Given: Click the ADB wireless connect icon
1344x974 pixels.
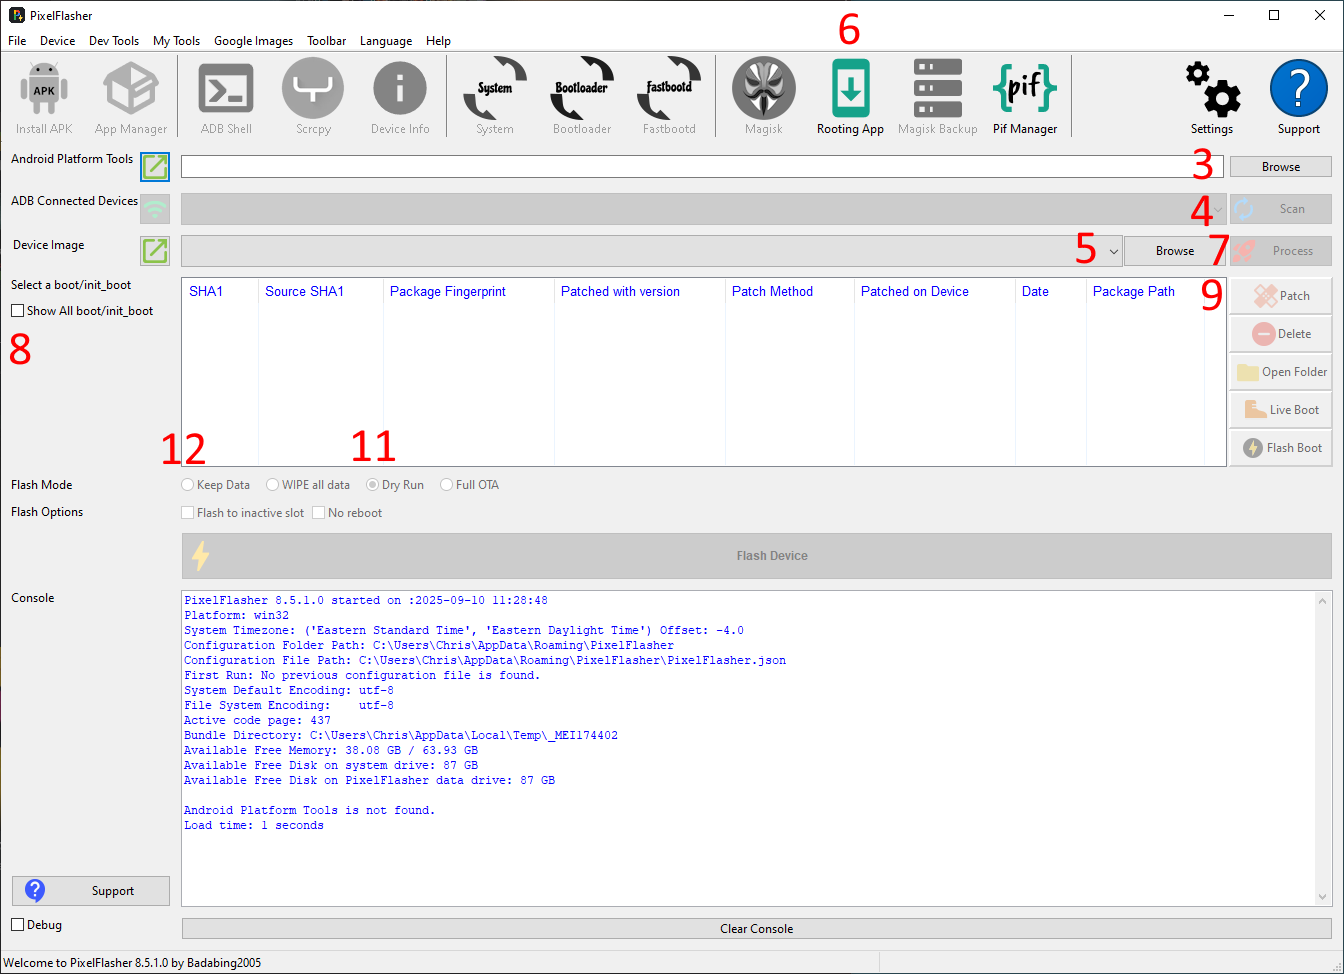Looking at the screenshot, I should coord(154,209).
